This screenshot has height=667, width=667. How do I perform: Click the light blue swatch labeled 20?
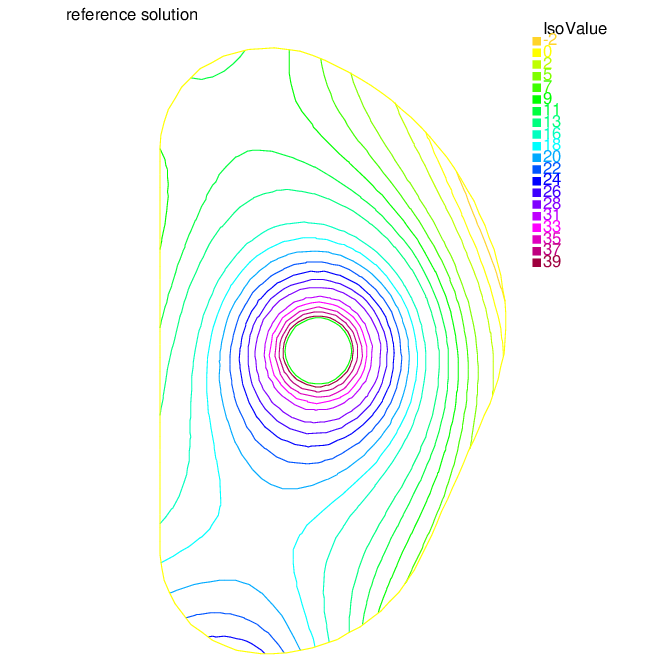click(536, 157)
